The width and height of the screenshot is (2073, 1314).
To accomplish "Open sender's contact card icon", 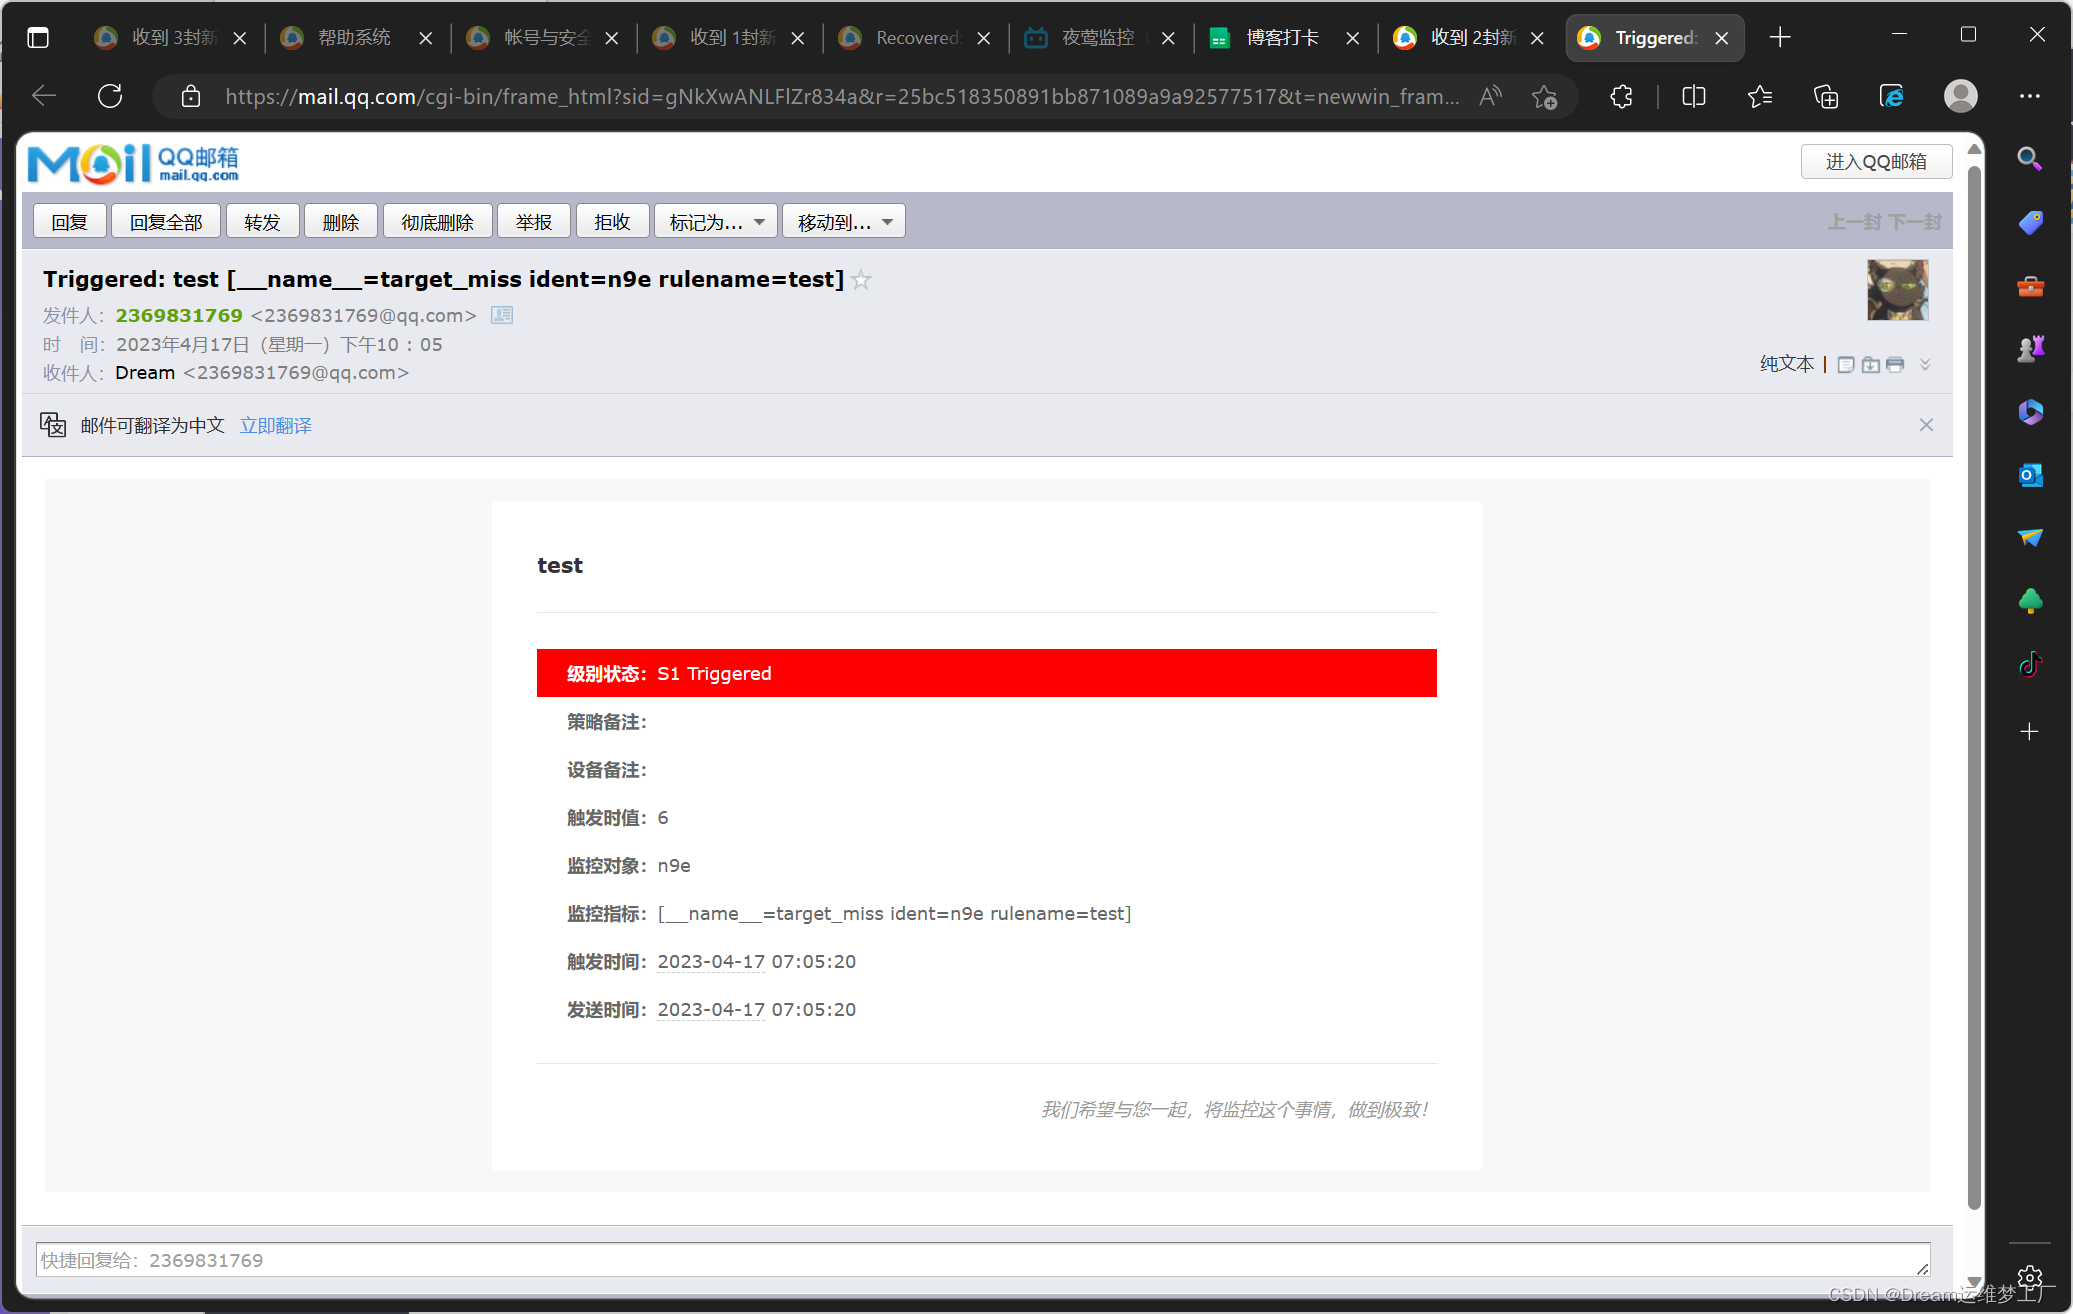I will [x=502, y=316].
